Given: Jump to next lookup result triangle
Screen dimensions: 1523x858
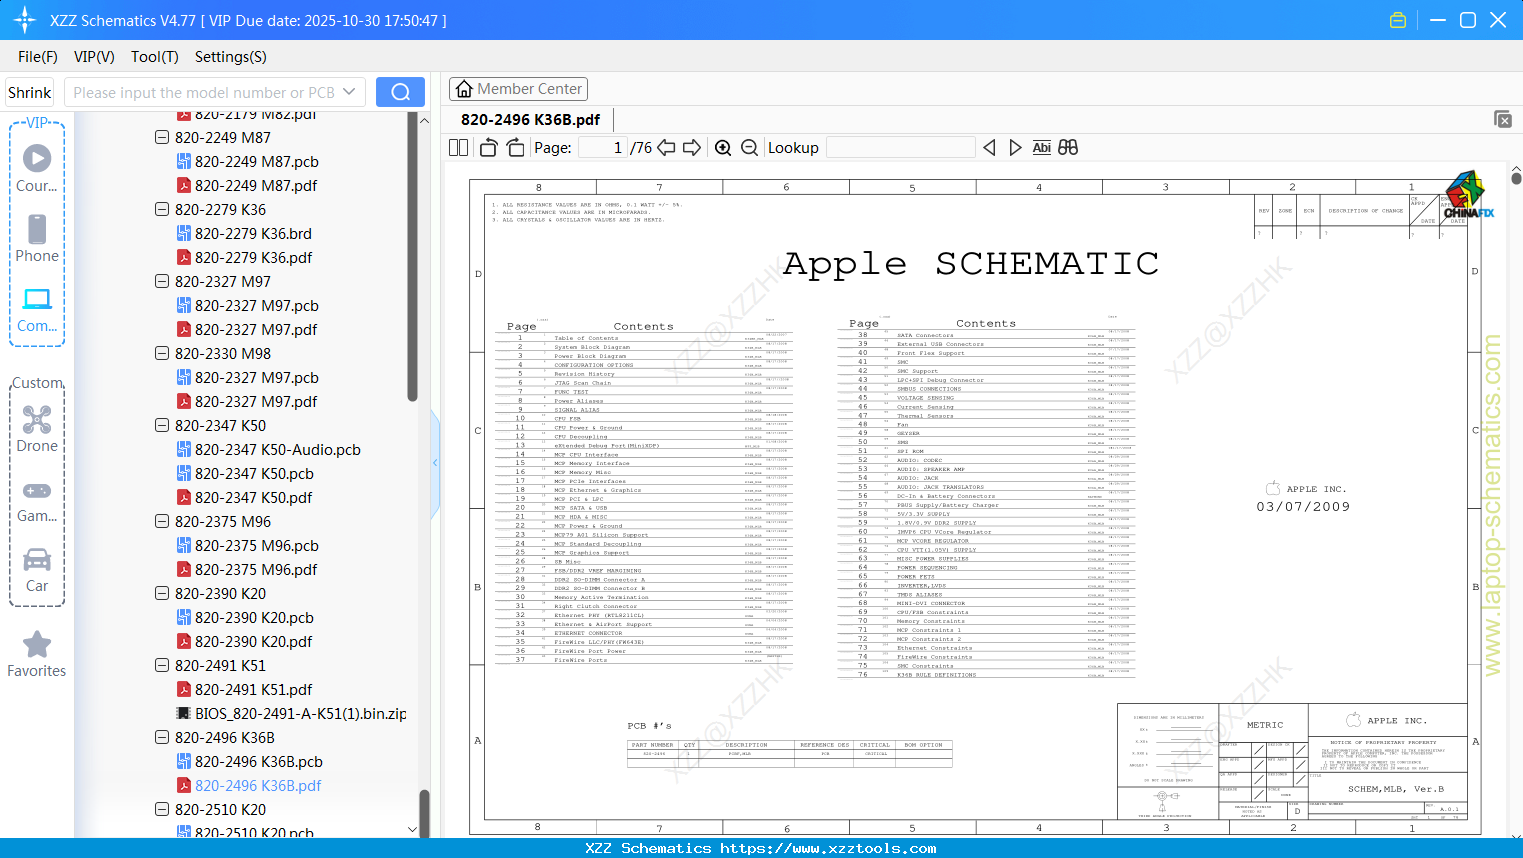Looking at the screenshot, I should [x=1015, y=148].
